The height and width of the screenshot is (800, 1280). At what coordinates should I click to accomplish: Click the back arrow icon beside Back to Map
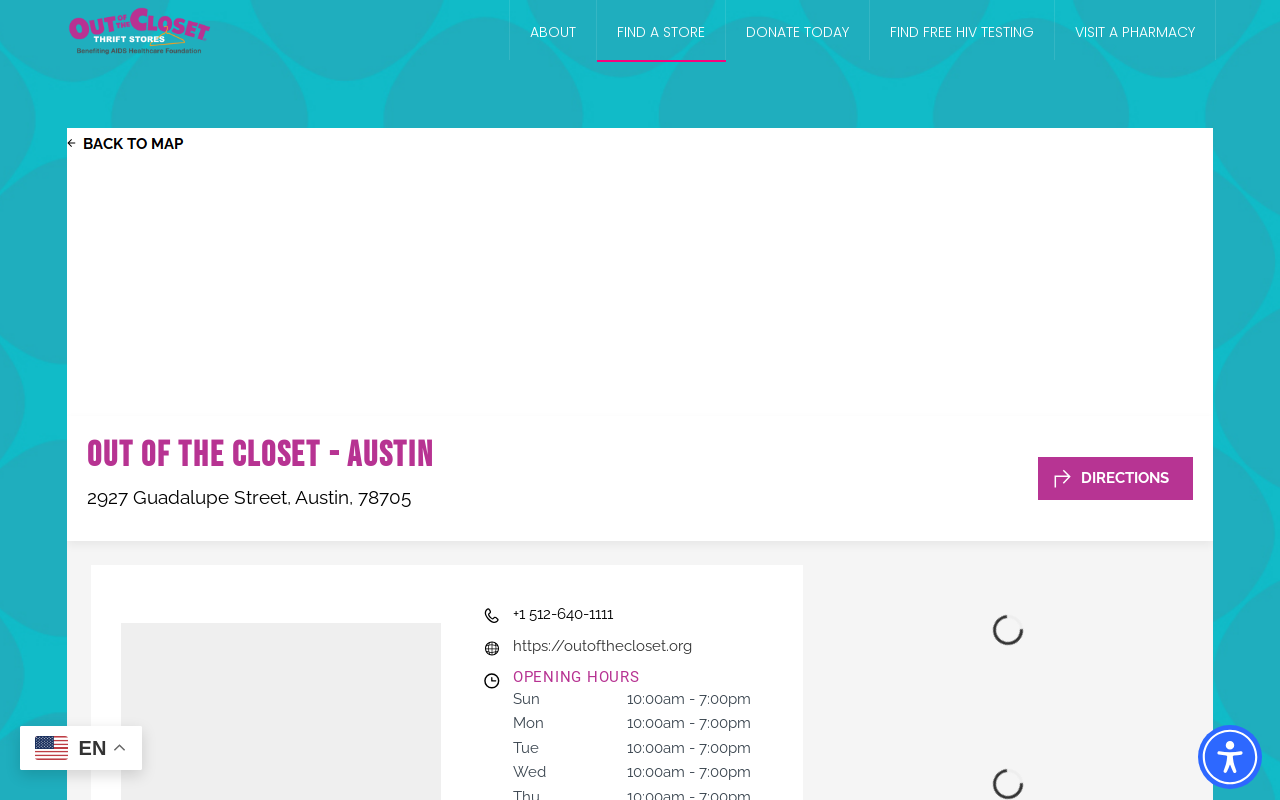[72, 144]
